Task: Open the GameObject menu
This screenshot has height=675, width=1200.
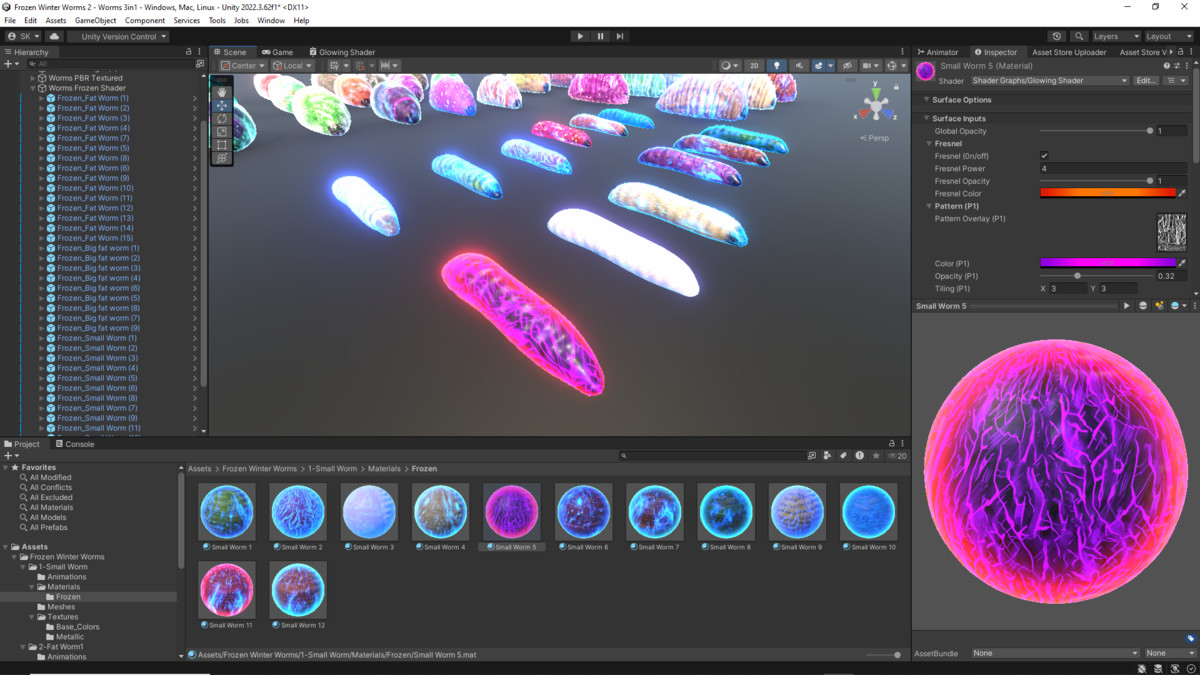Action: click(x=95, y=20)
